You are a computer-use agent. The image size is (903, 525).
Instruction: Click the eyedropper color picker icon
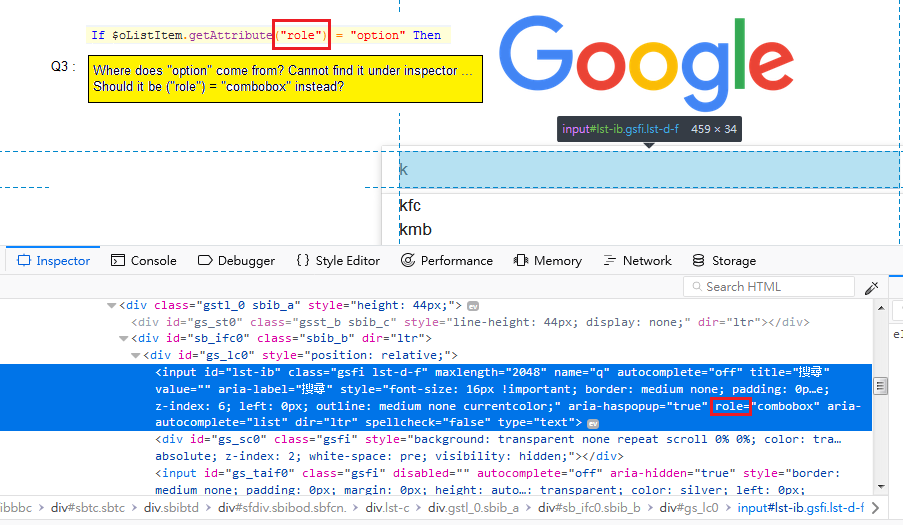click(x=871, y=287)
